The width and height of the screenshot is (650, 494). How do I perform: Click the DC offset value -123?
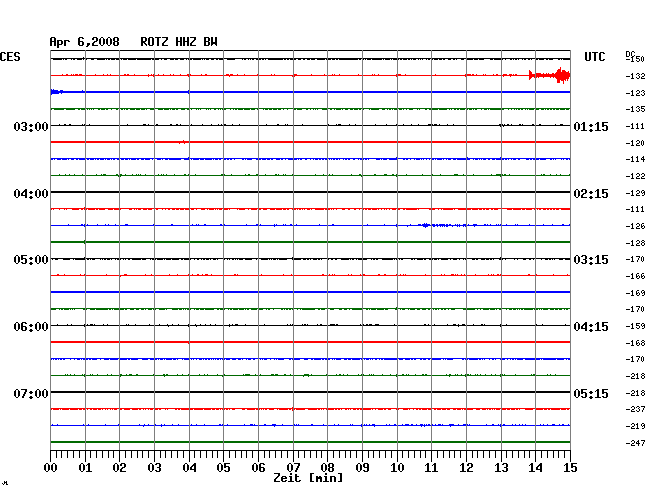[635, 93]
